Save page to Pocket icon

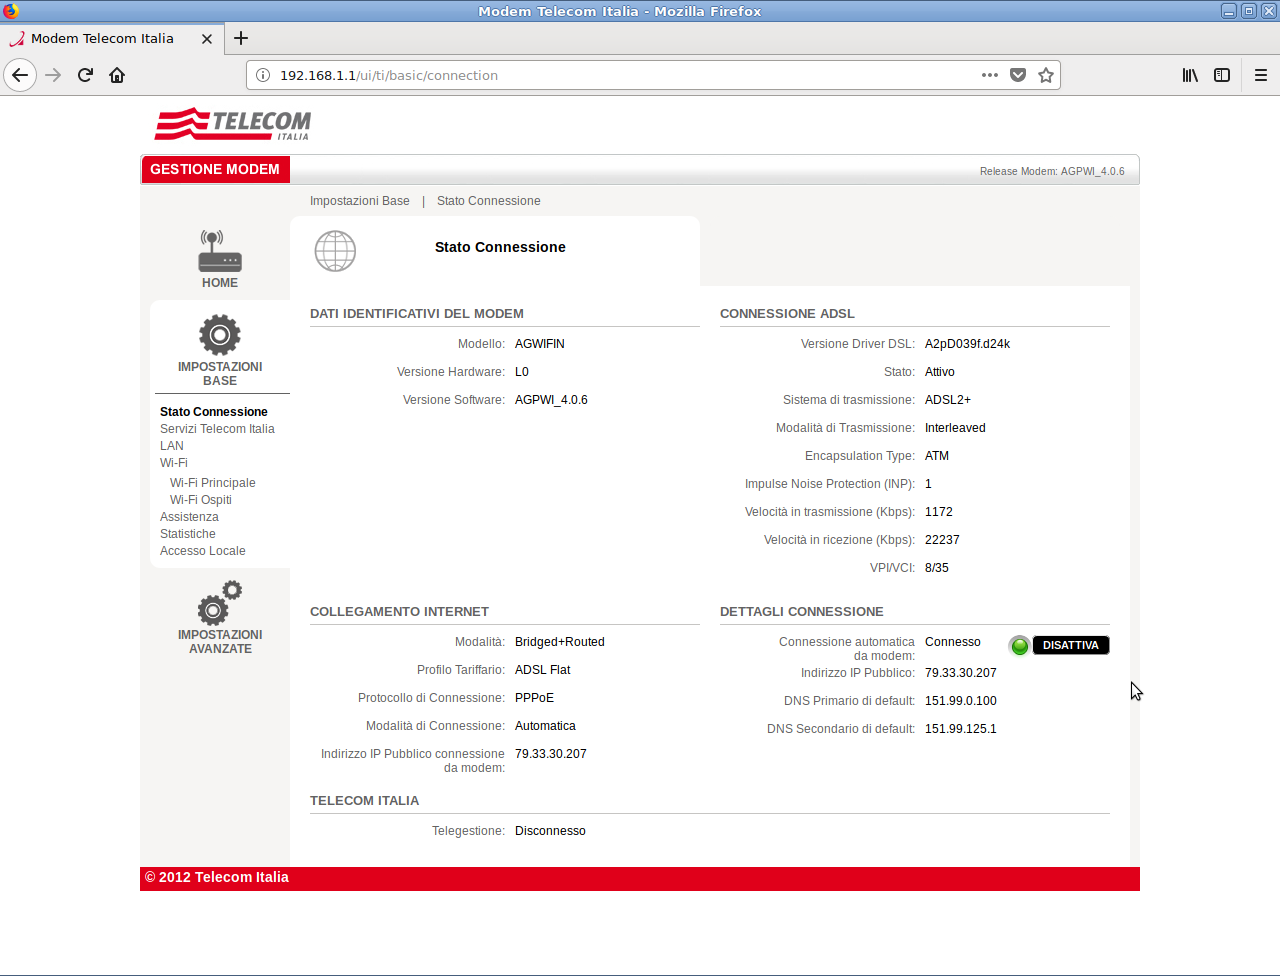click(x=1018, y=75)
